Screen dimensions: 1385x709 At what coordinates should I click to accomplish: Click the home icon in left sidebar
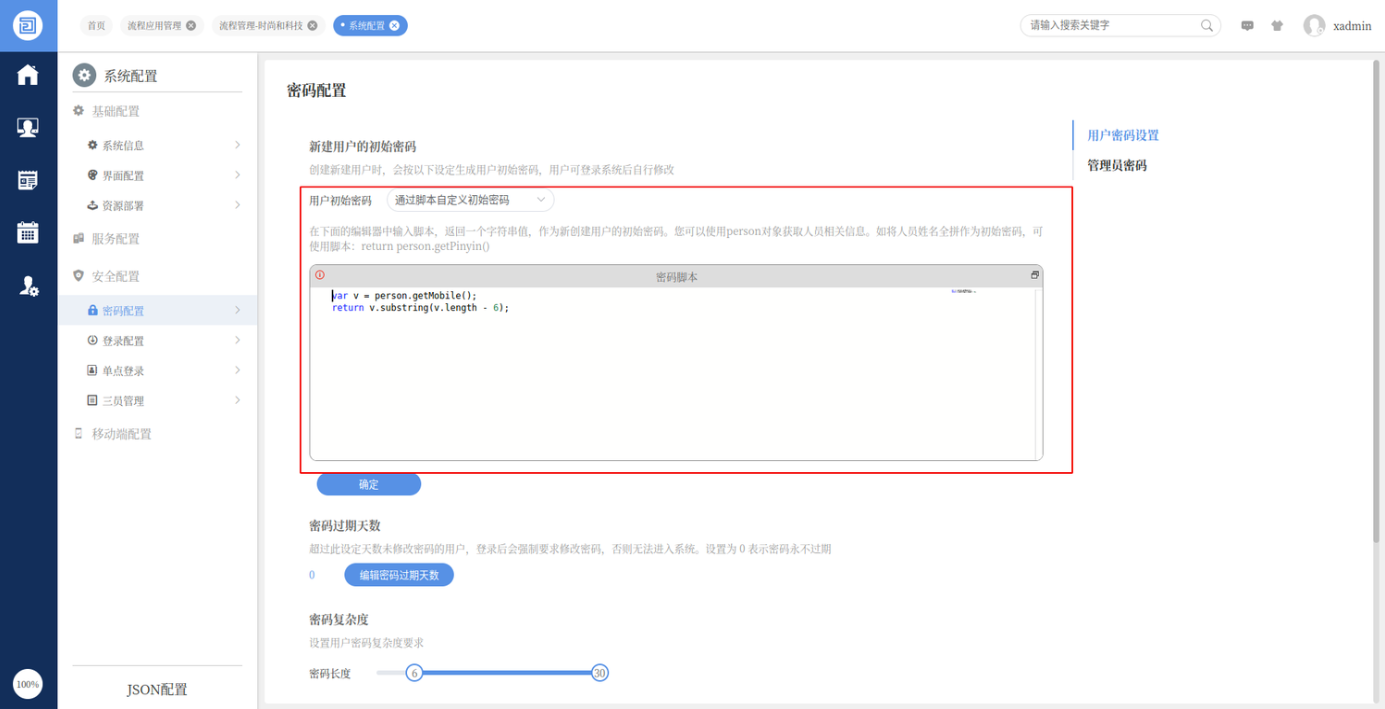click(28, 75)
